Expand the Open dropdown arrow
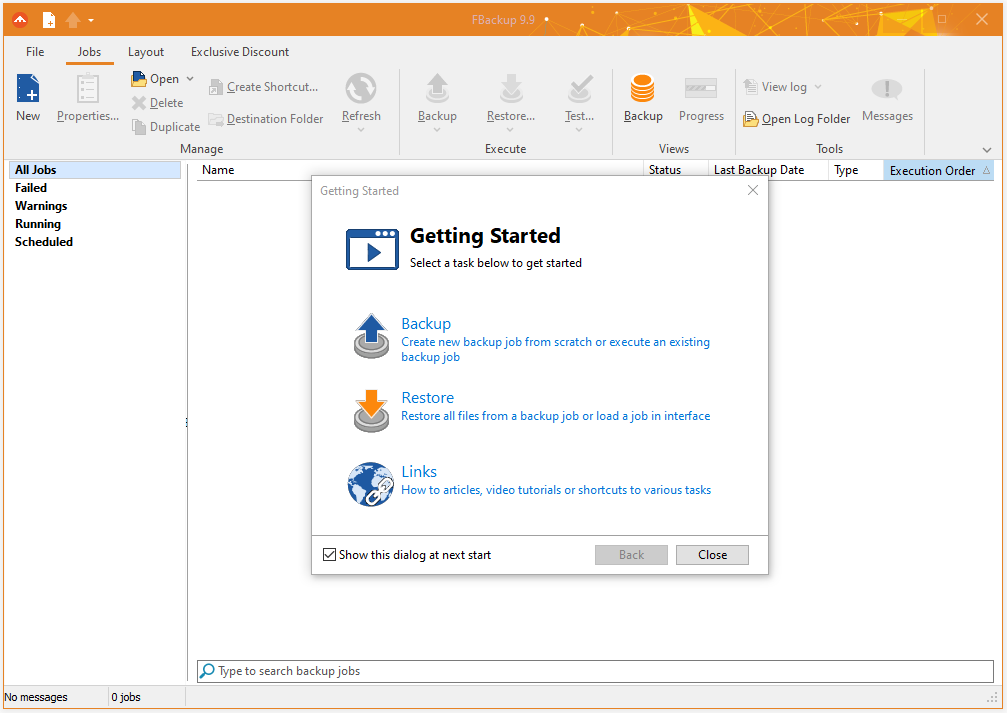 coord(190,78)
